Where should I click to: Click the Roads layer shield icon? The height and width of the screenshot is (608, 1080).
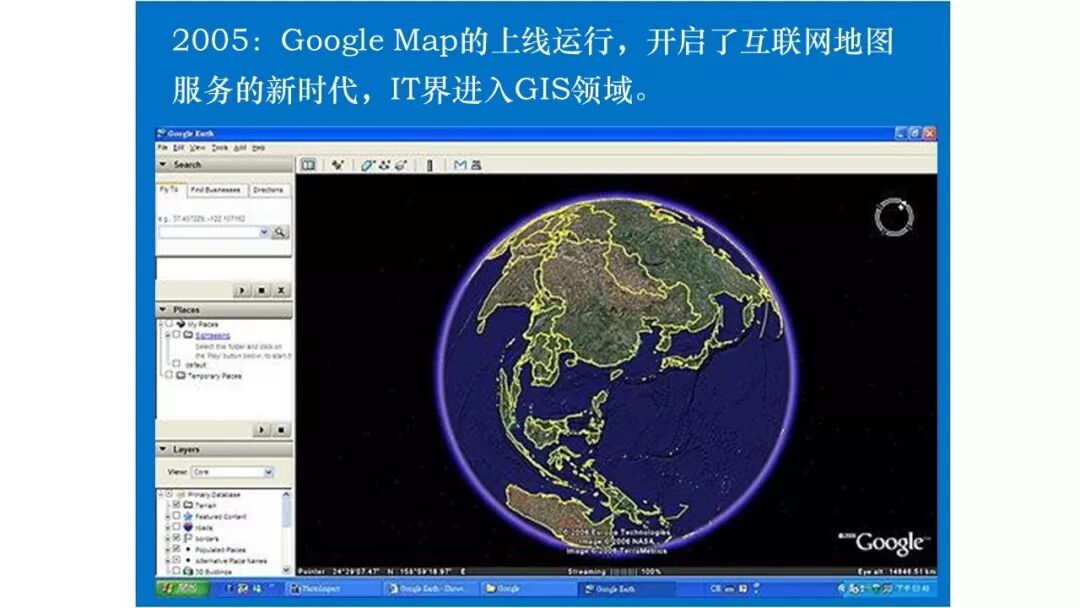[x=188, y=527]
